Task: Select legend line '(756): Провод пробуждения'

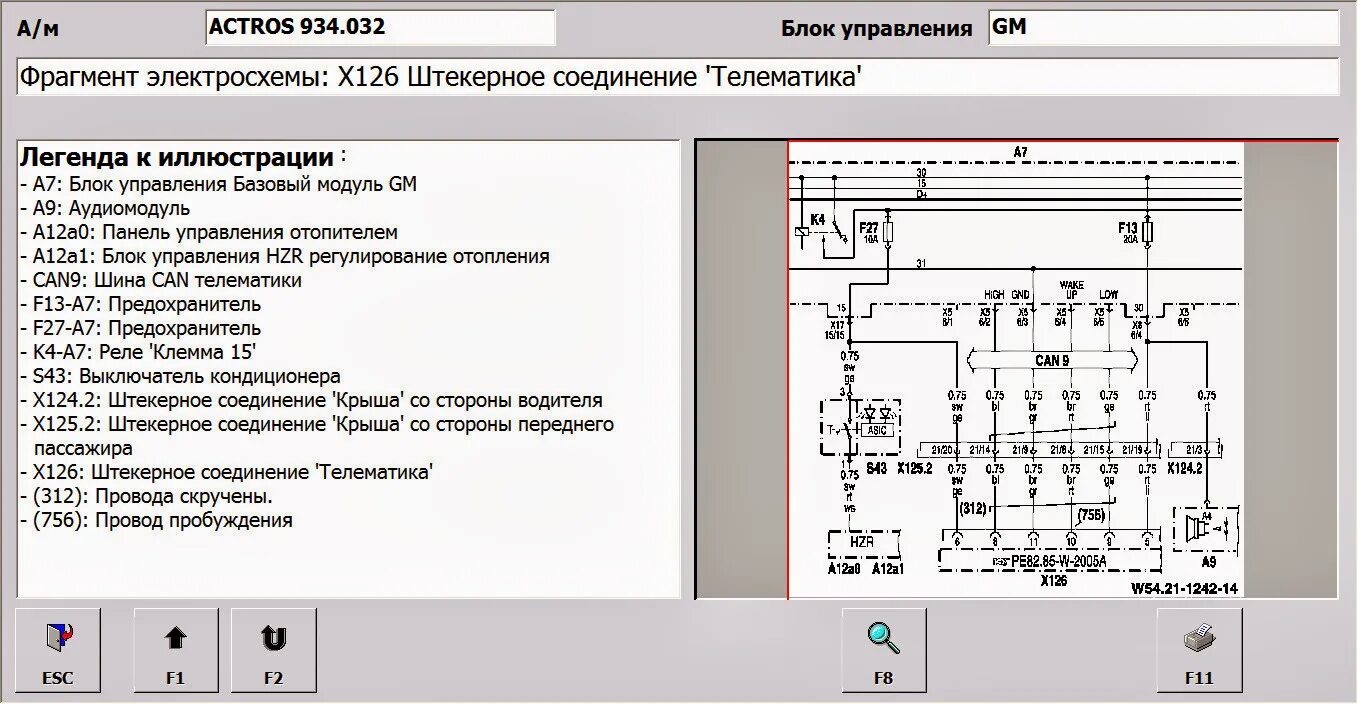Action: tap(156, 520)
